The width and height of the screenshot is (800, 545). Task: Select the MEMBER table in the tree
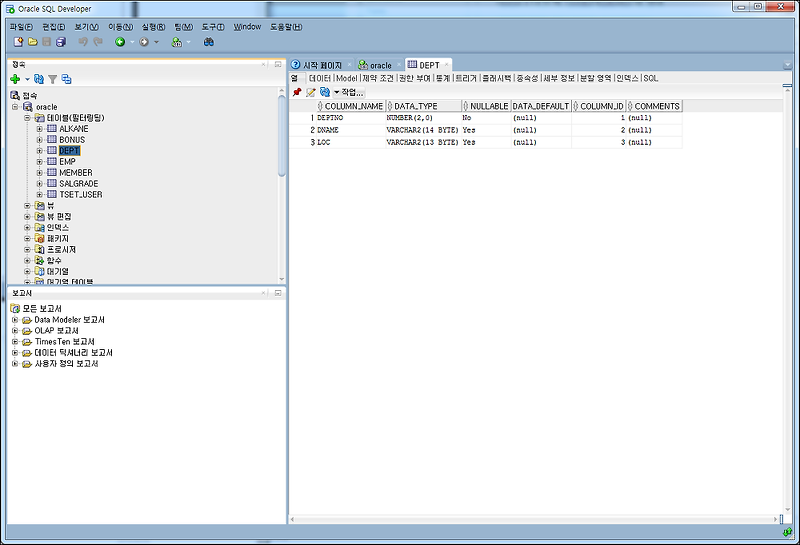coord(76,172)
